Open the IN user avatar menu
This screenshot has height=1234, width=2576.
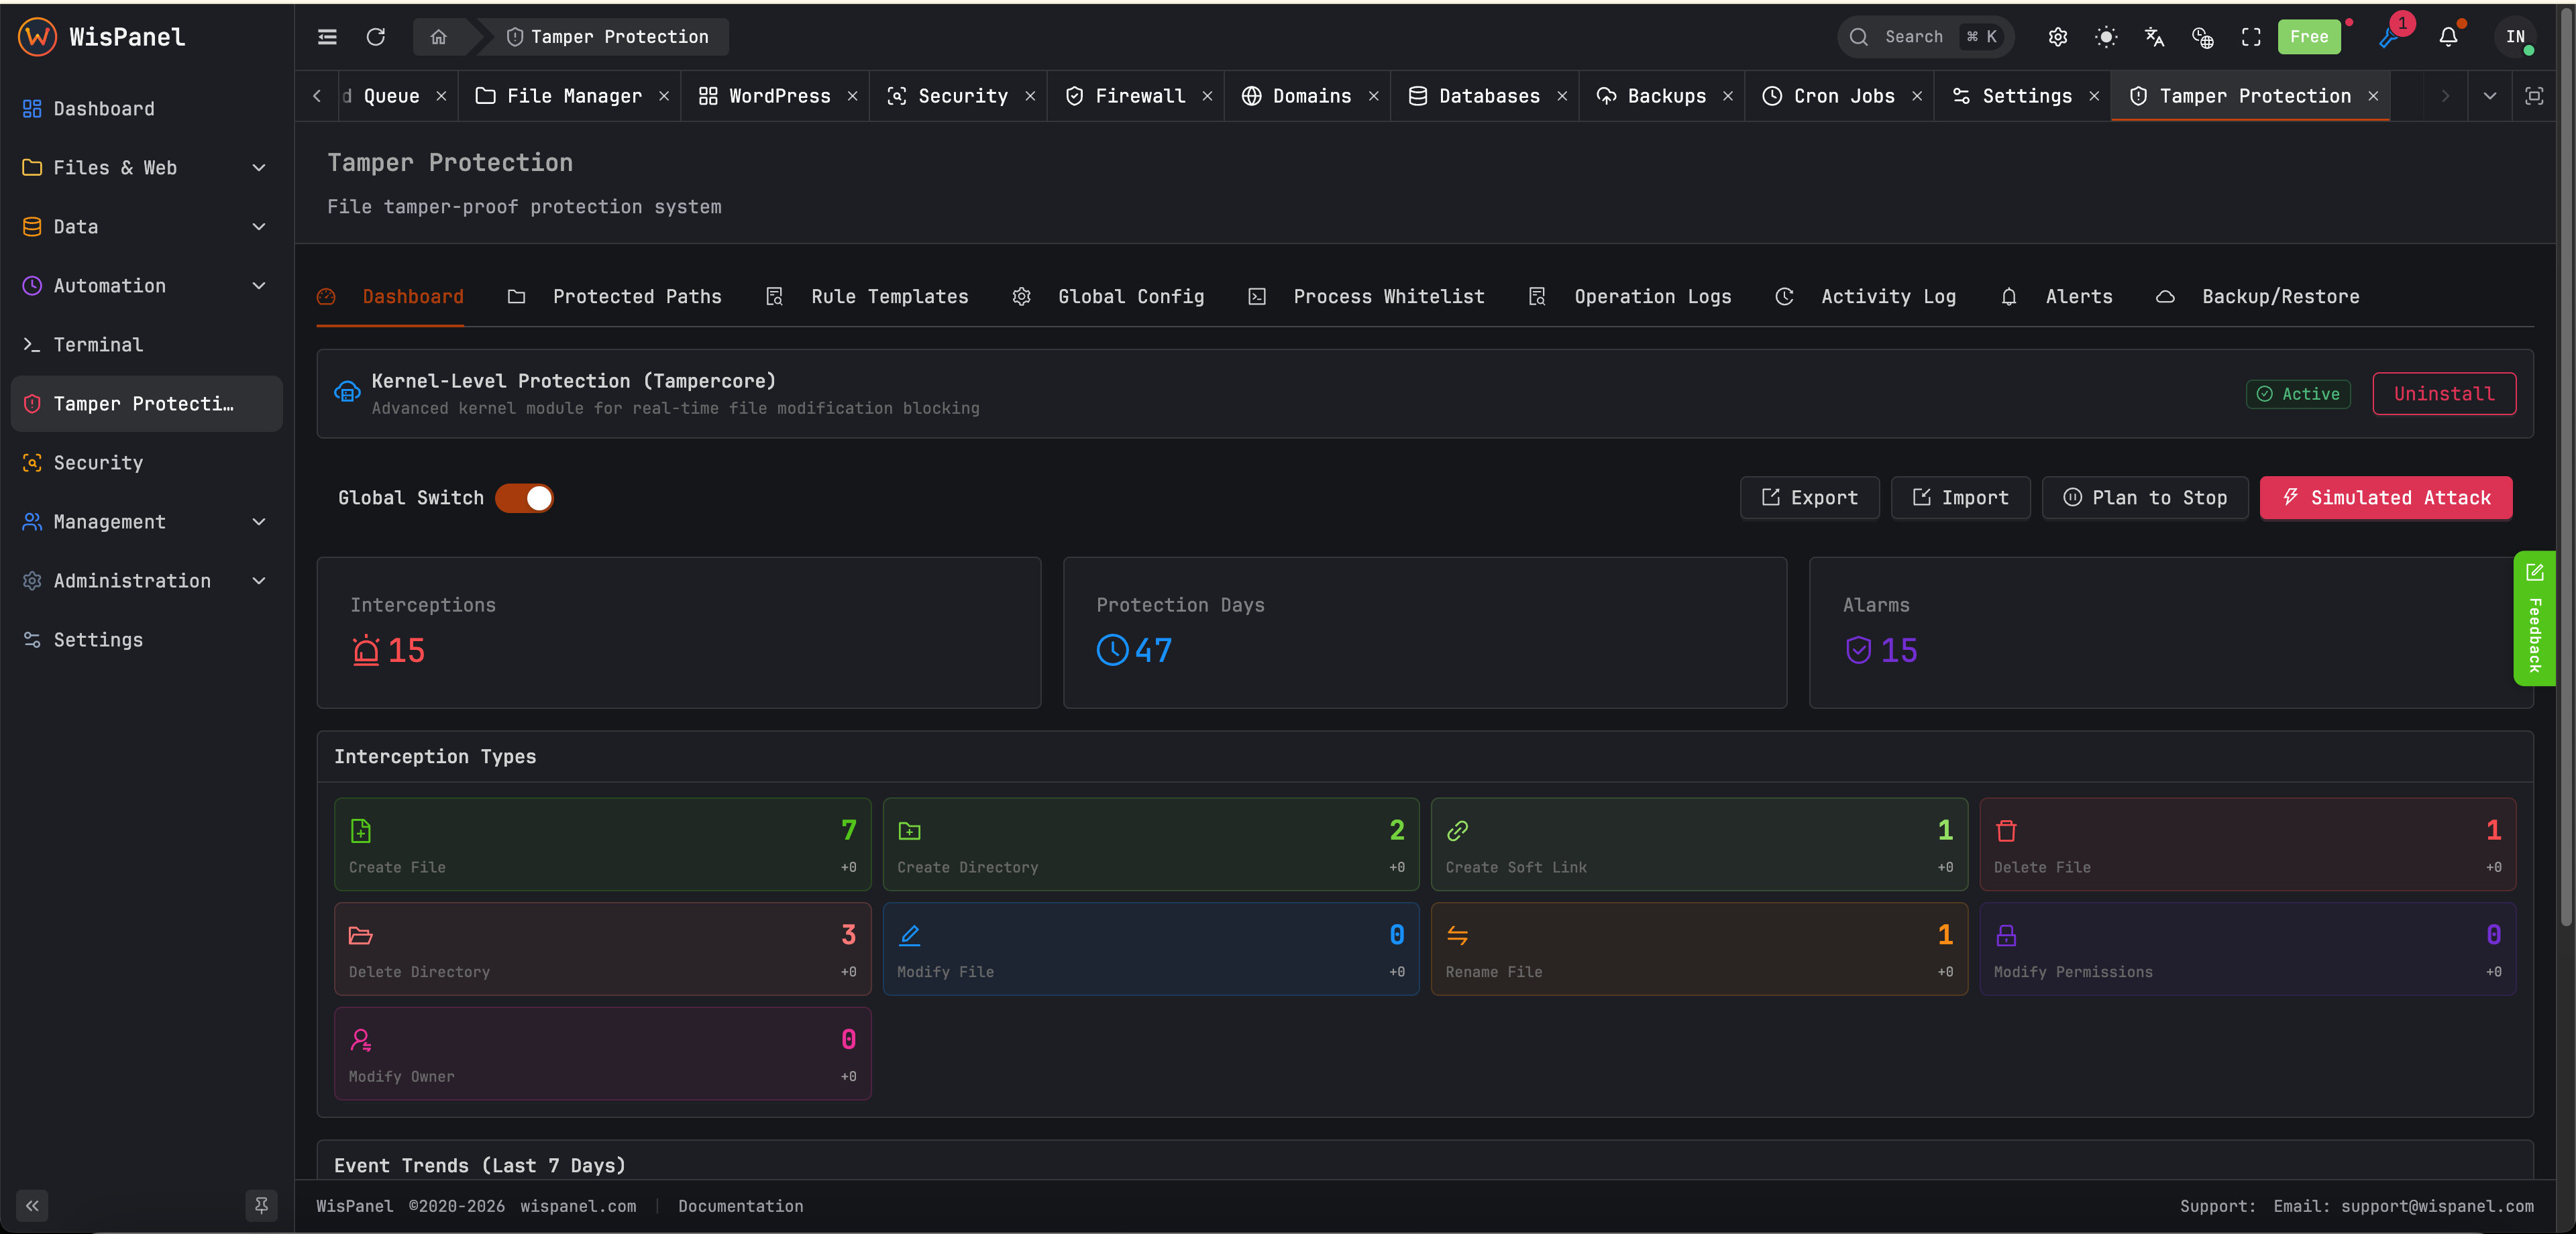(x=2515, y=37)
